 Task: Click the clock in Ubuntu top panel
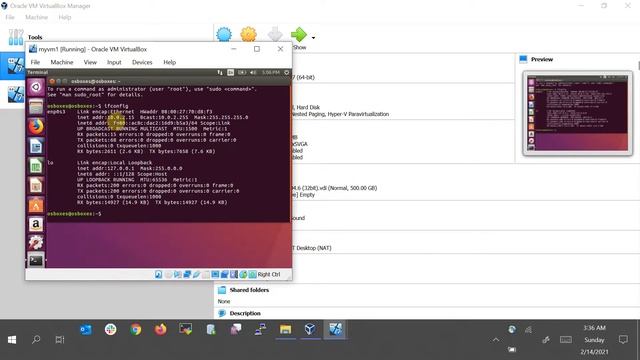click(x=271, y=72)
